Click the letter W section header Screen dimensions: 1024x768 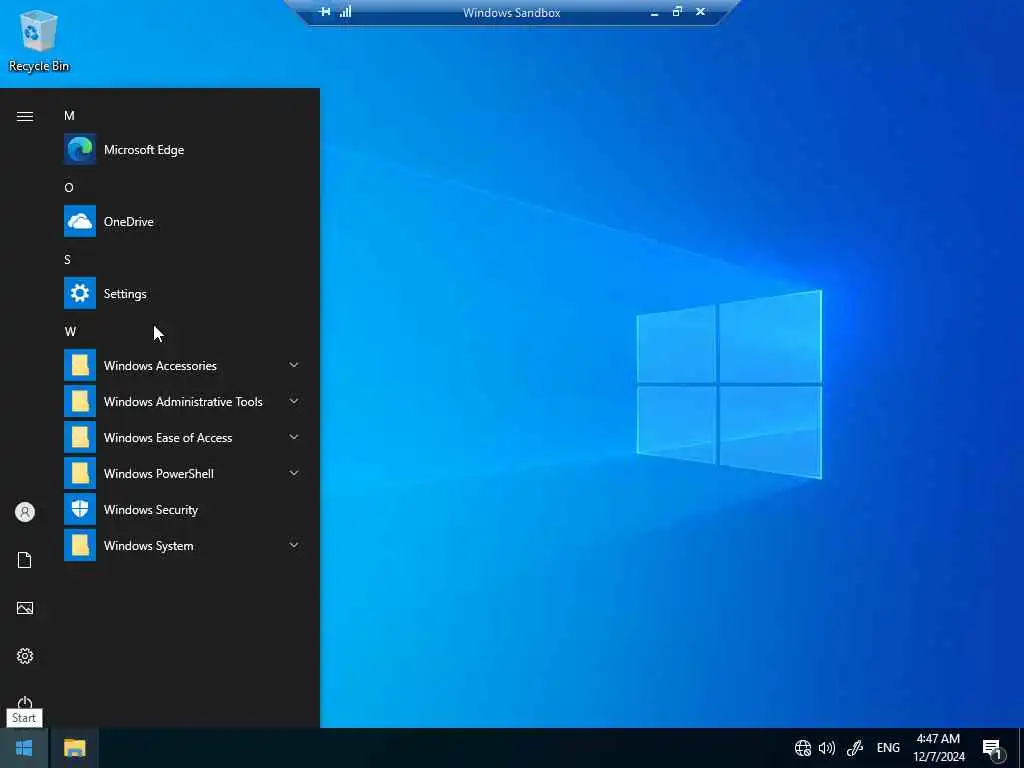(71, 331)
